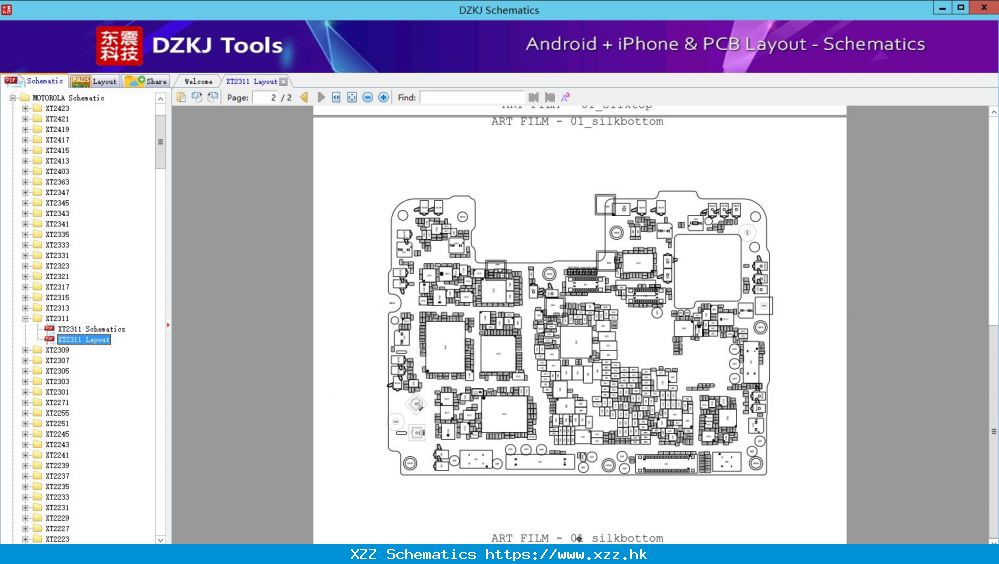Click the text search options icon
999x564 pixels.
tap(565, 98)
